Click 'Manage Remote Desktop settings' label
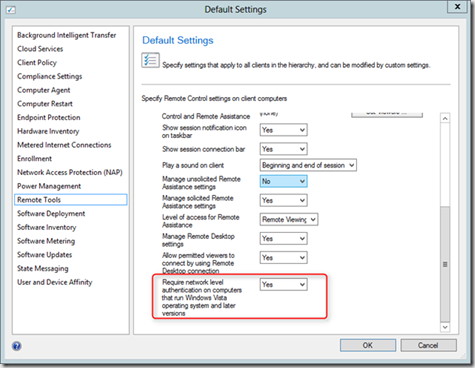 pos(198,240)
